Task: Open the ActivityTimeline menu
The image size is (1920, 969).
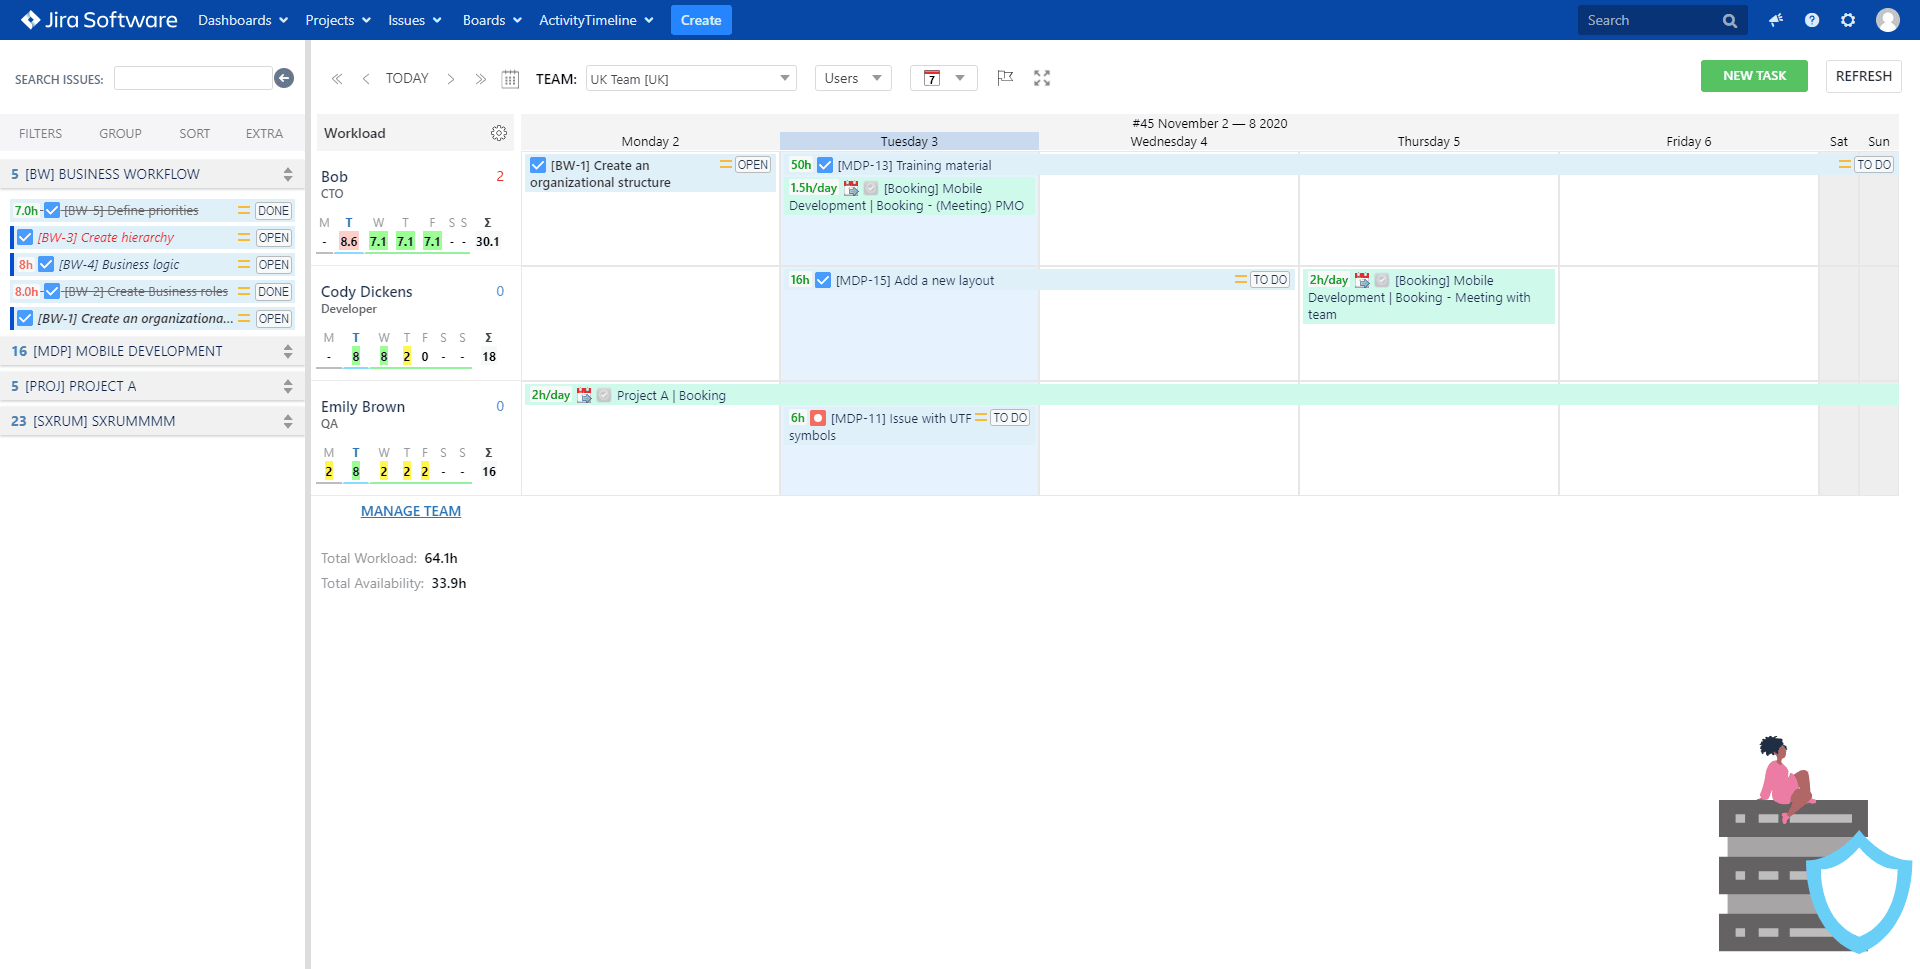Action: (x=596, y=20)
